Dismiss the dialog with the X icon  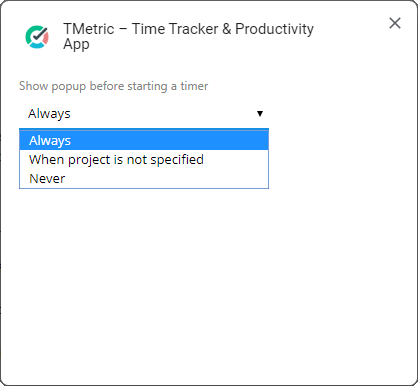(395, 23)
